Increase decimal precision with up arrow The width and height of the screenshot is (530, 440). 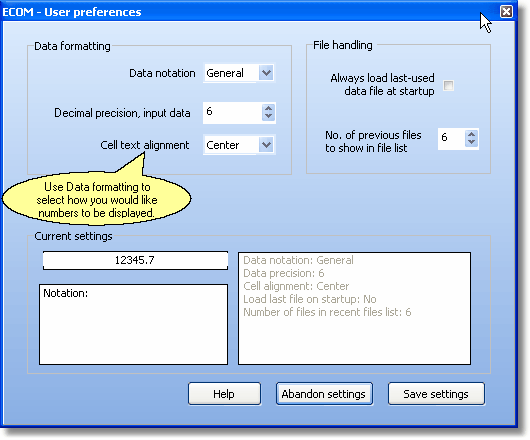[x=268, y=109]
